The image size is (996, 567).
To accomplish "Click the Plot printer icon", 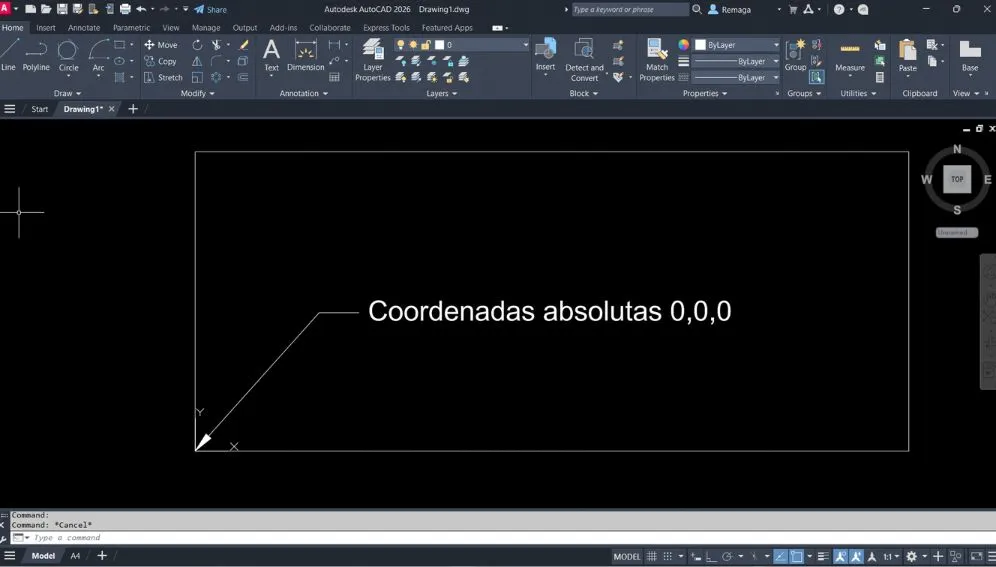I will click(125, 10).
